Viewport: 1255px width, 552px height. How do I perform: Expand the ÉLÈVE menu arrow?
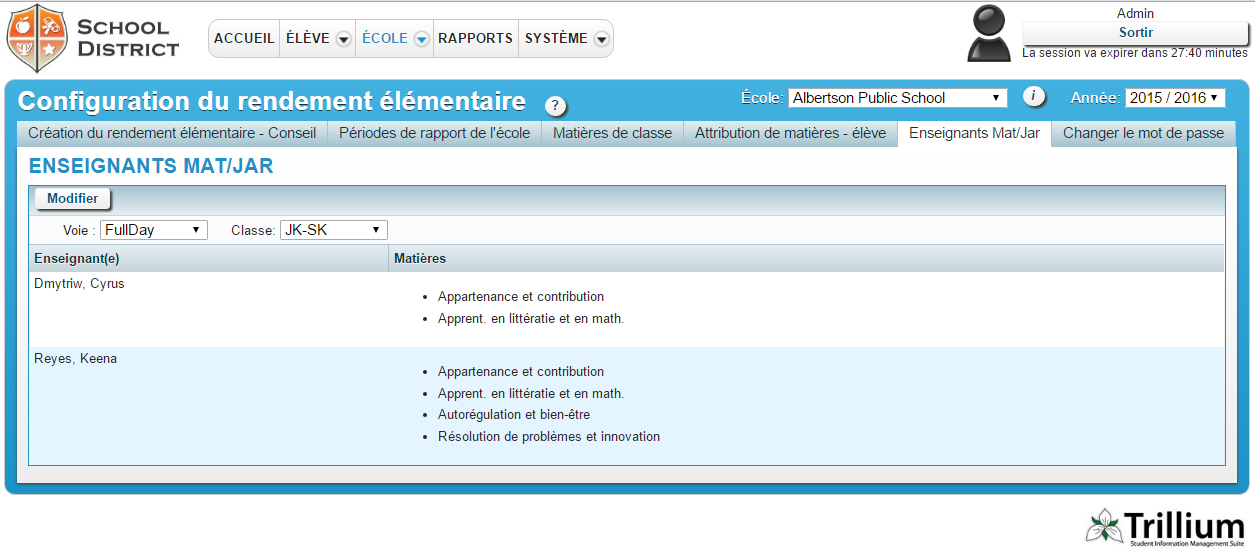(343, 39)
